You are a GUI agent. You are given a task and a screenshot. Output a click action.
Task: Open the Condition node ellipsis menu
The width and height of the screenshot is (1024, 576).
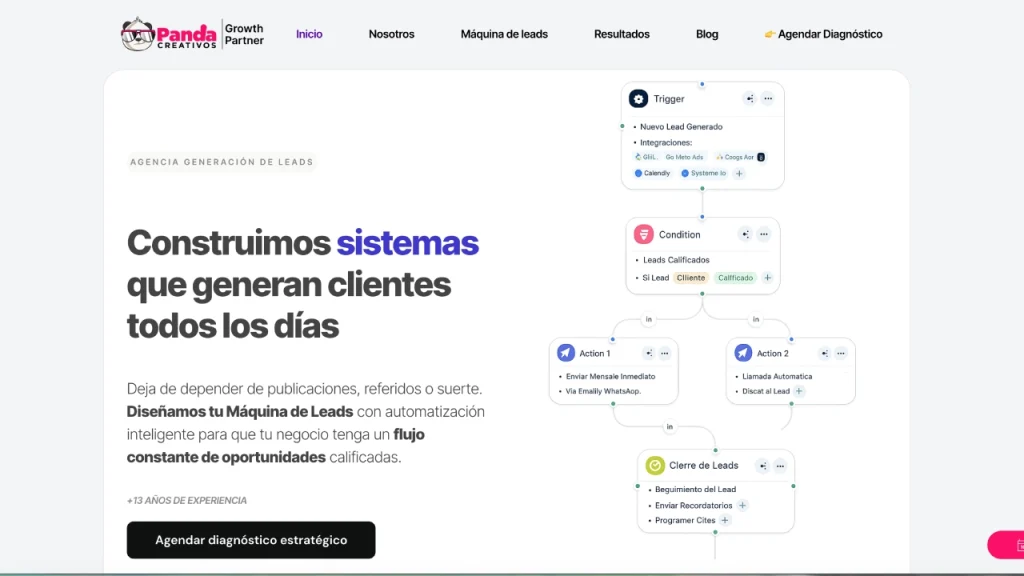coord(764,234)
